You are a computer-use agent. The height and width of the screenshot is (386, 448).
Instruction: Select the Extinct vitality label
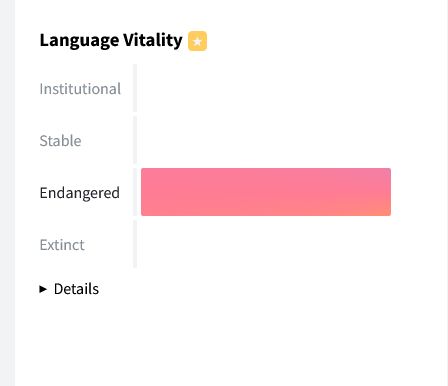pos(62,245)
